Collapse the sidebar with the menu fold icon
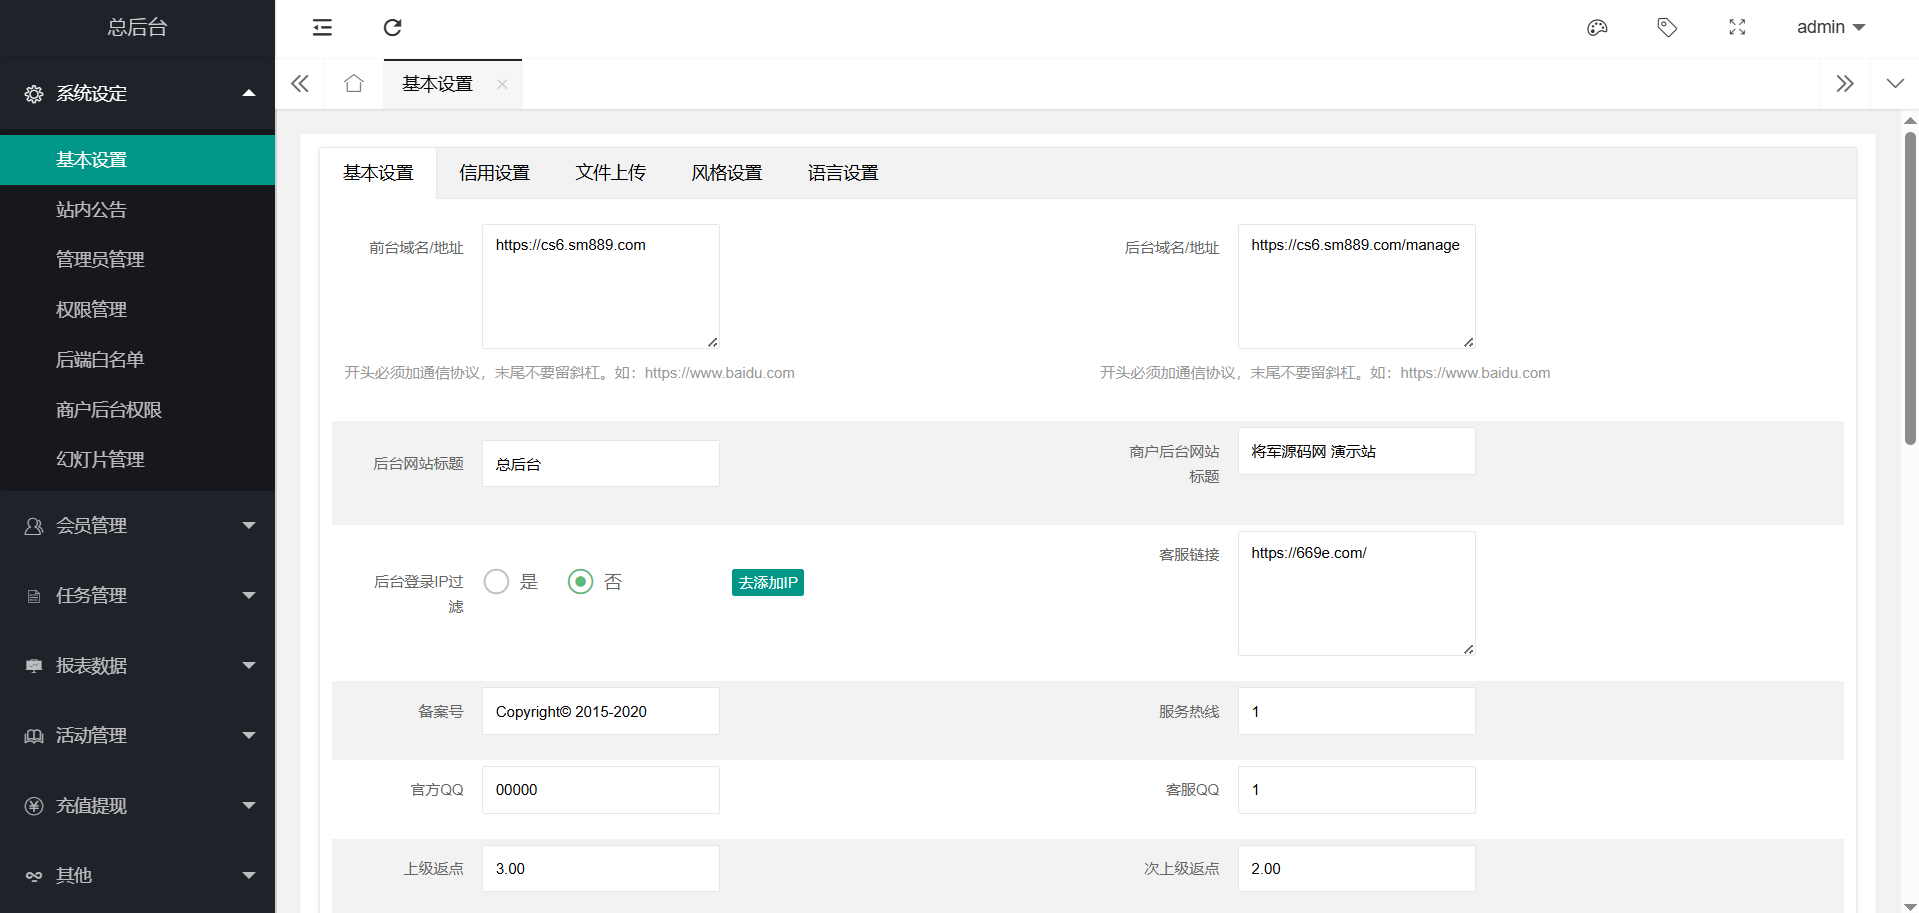 322,27
